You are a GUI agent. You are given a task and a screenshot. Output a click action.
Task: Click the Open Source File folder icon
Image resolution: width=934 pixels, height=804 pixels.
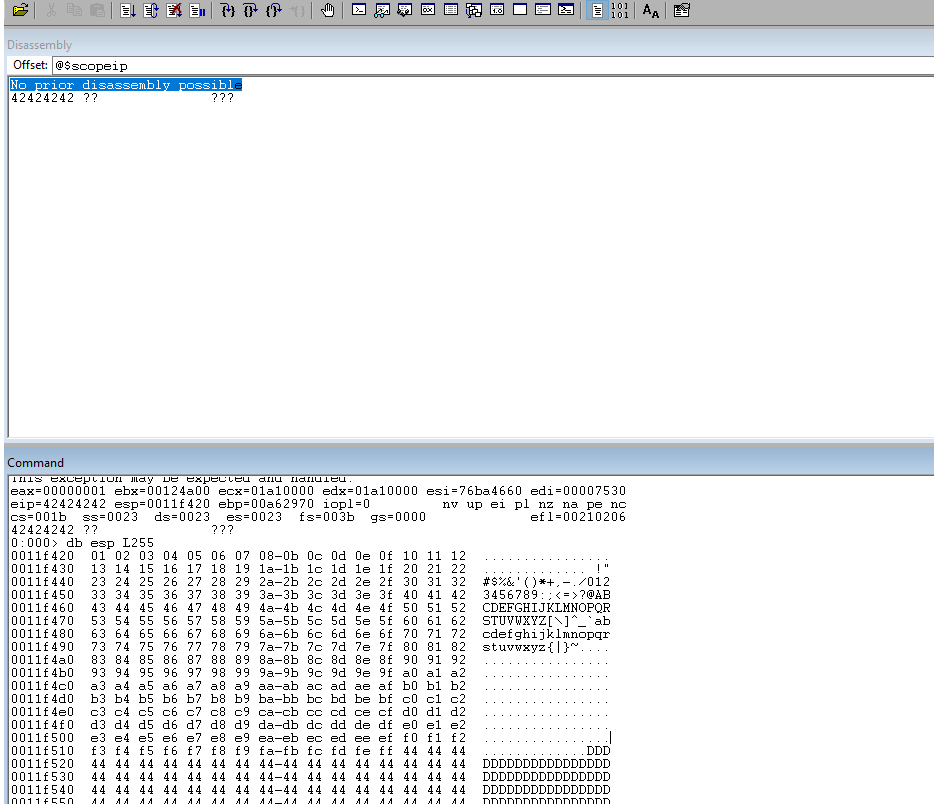click(20, 11)
